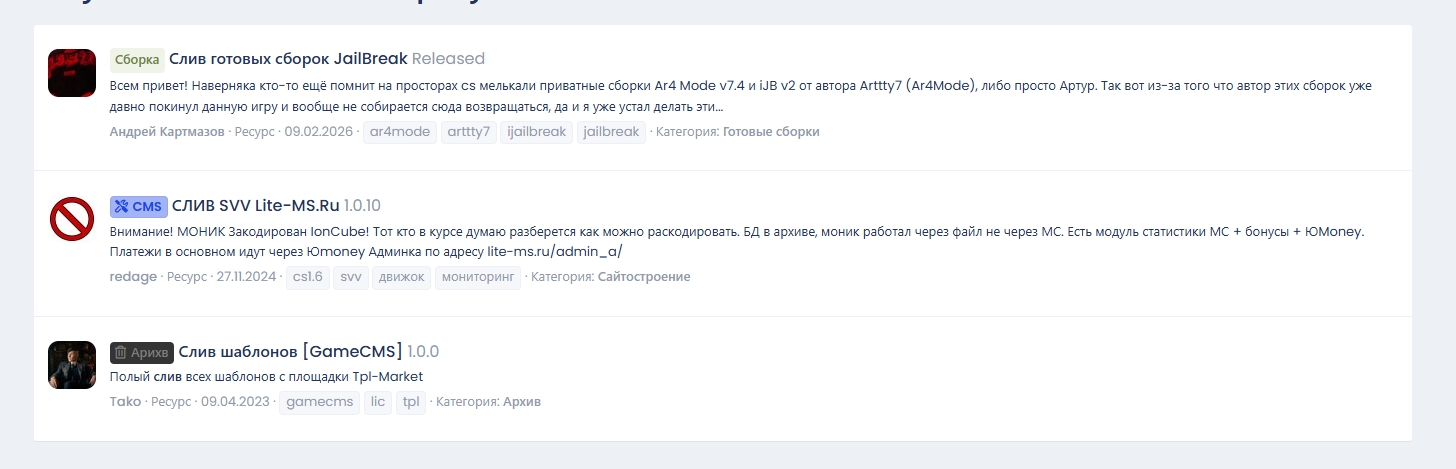
Task: Select the мониторинг tag
Action: click(x=478, y=277)
